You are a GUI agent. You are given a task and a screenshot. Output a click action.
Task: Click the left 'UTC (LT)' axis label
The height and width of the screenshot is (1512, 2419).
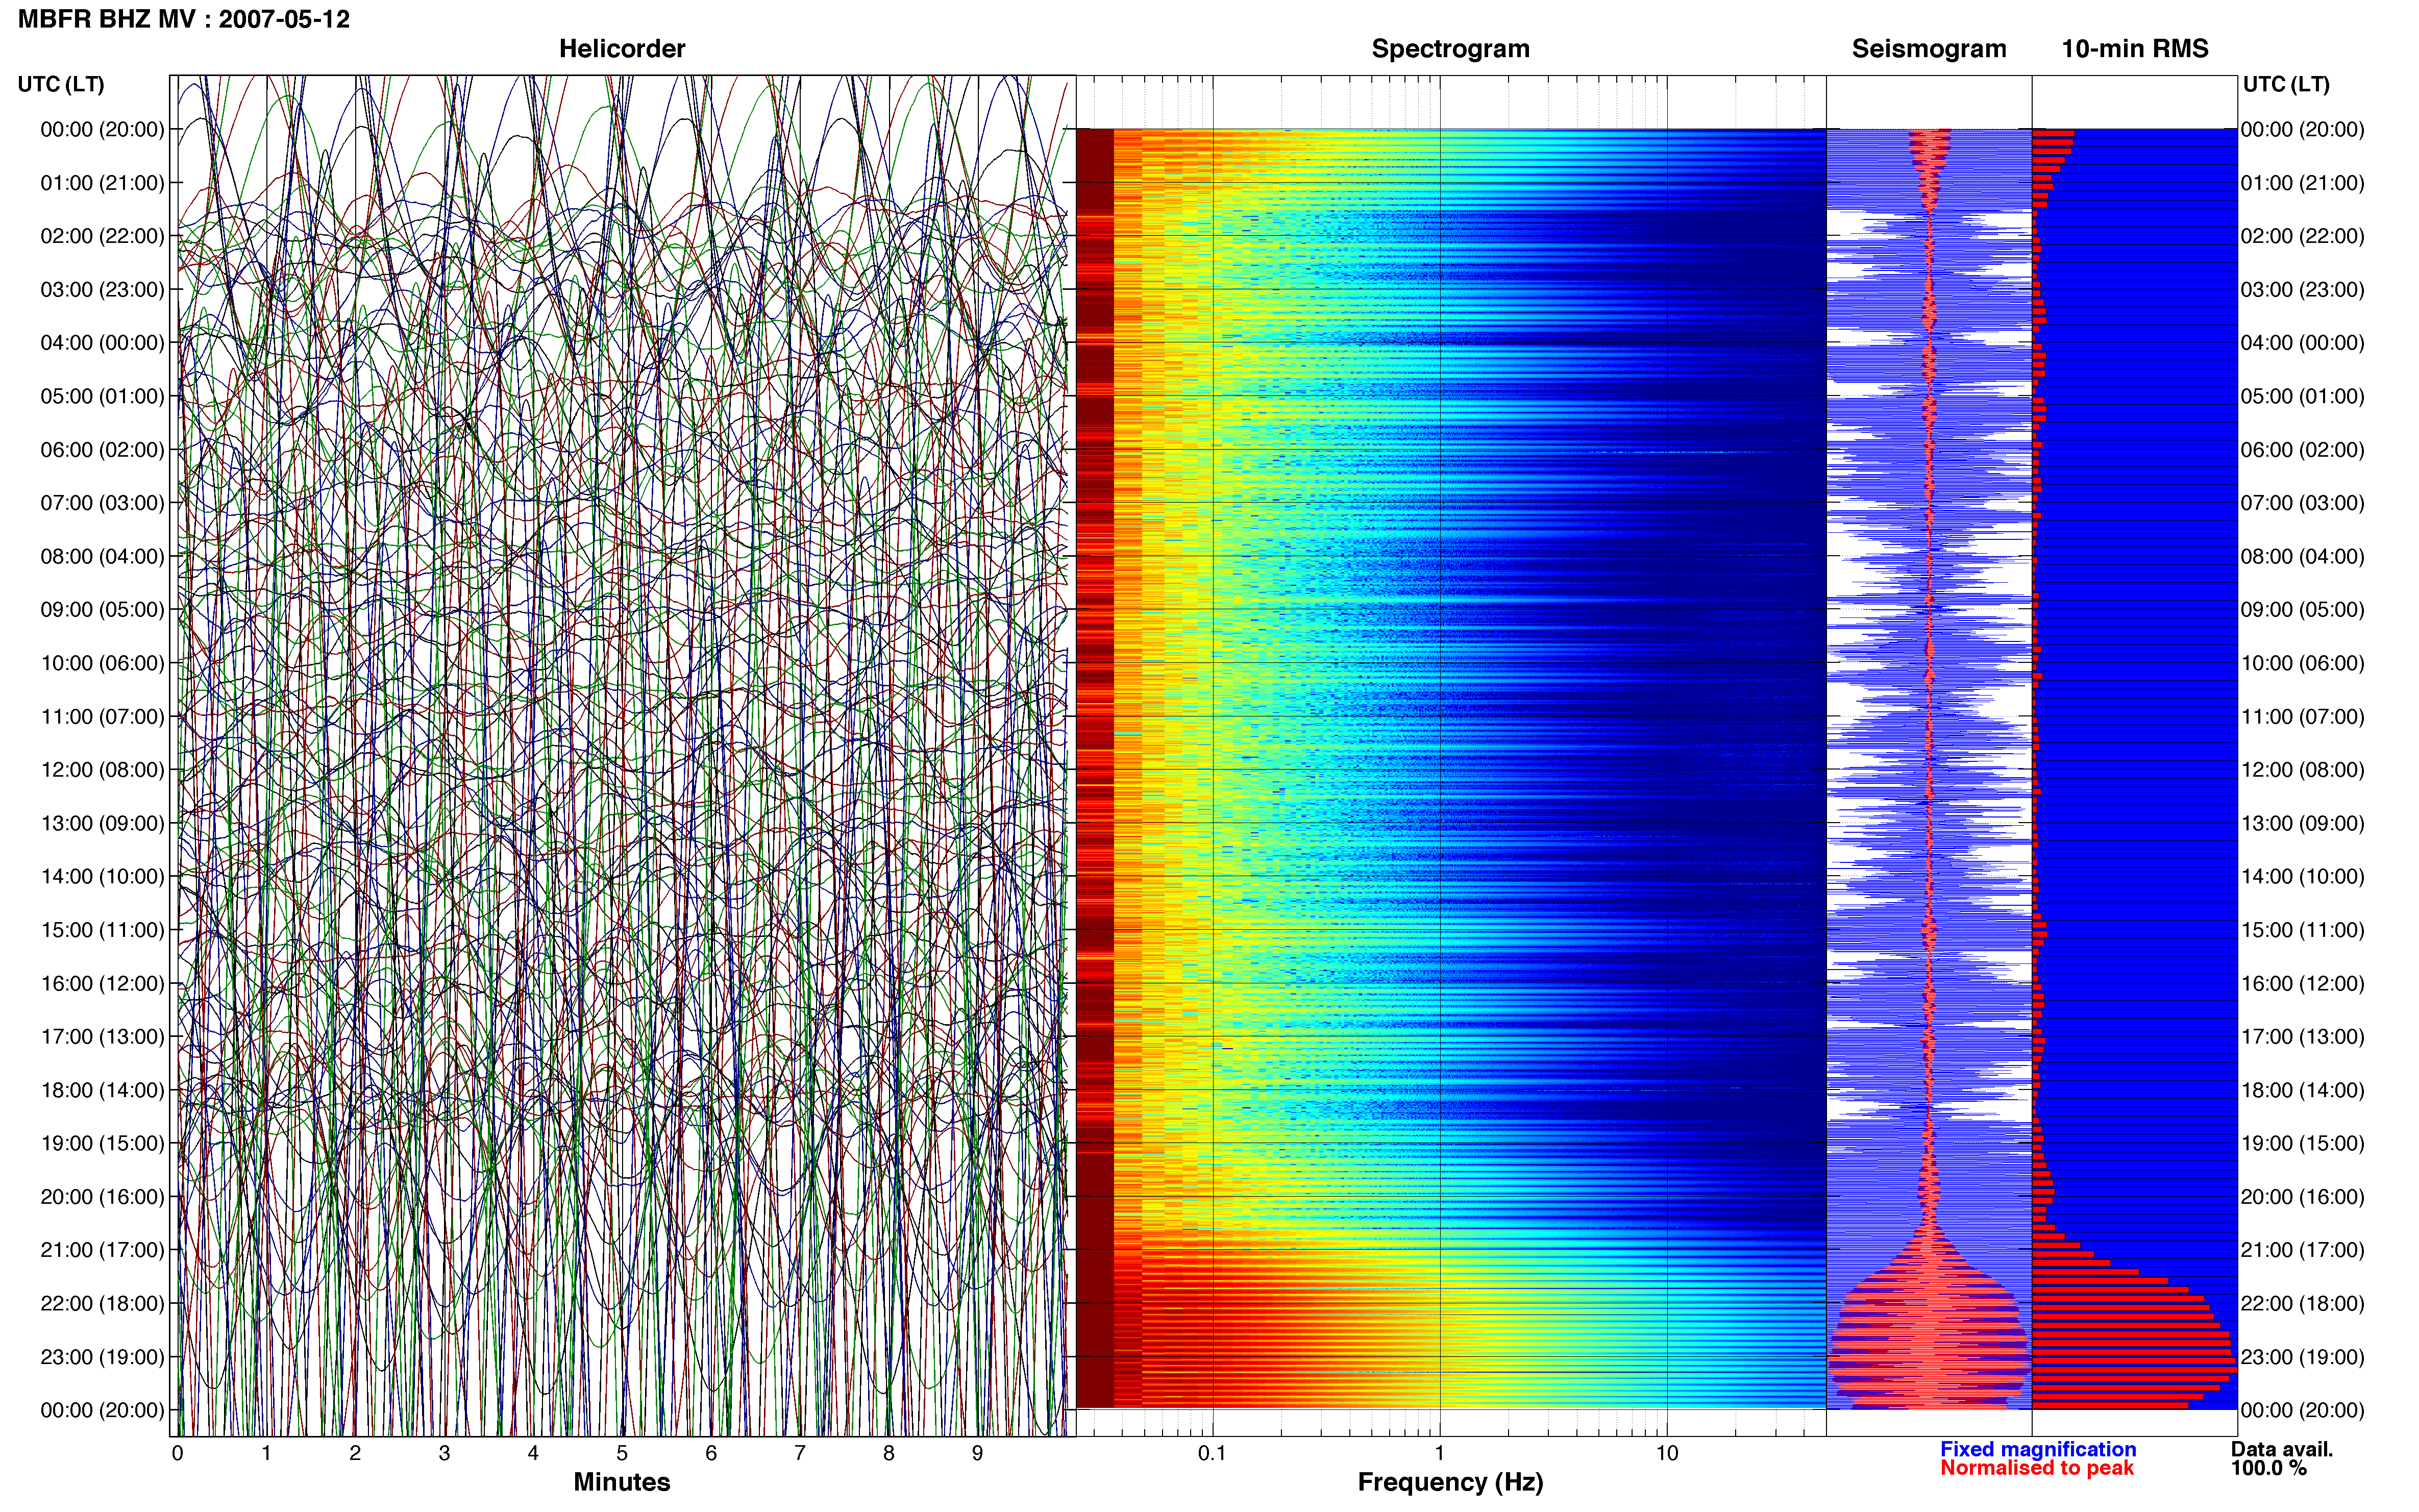[61, 84]
